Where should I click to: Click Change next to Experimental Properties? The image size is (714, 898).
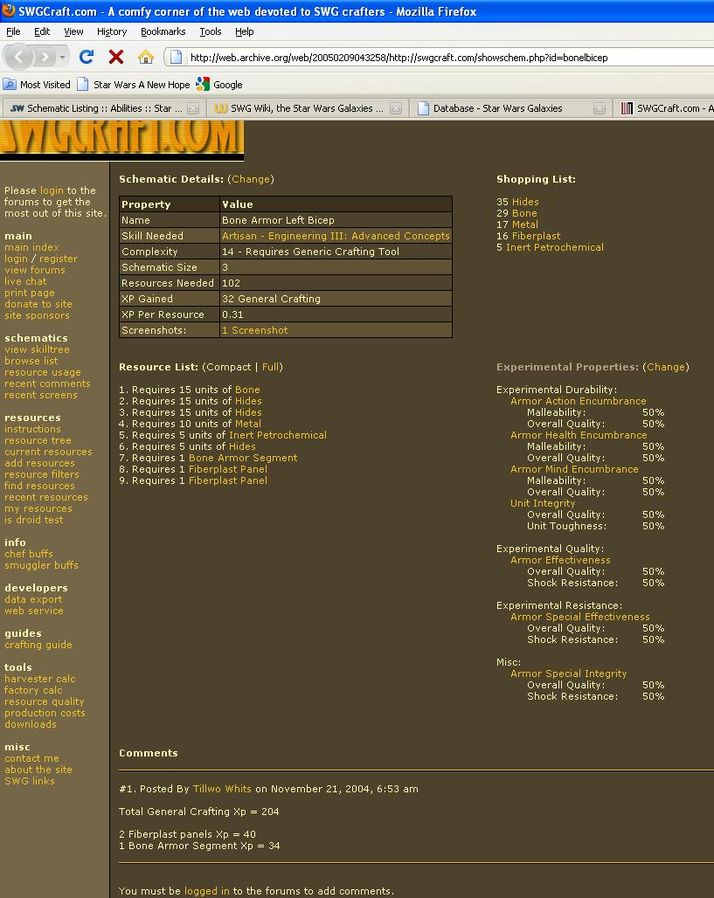pyautogui.click(x=665, y=367)
